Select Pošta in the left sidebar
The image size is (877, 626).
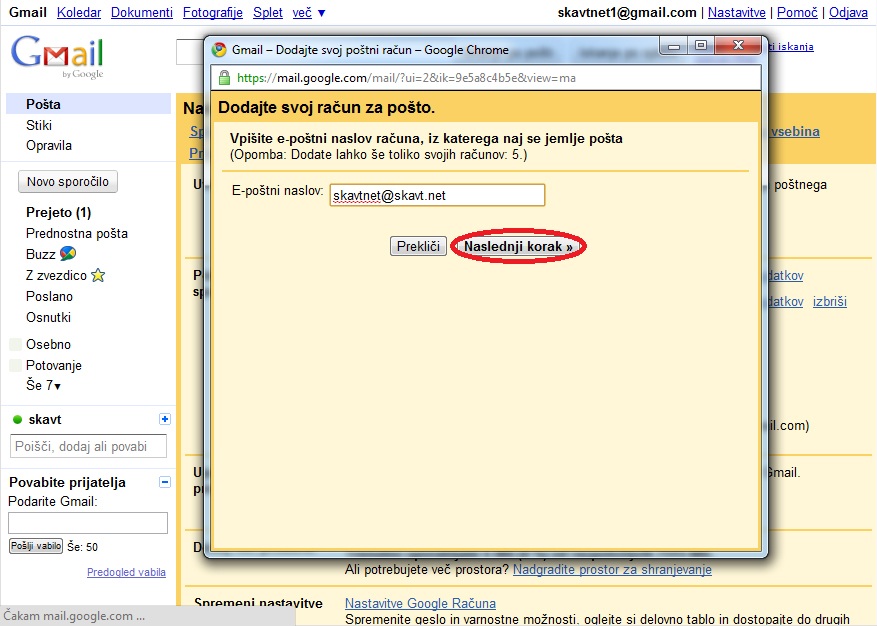[88, 104]
